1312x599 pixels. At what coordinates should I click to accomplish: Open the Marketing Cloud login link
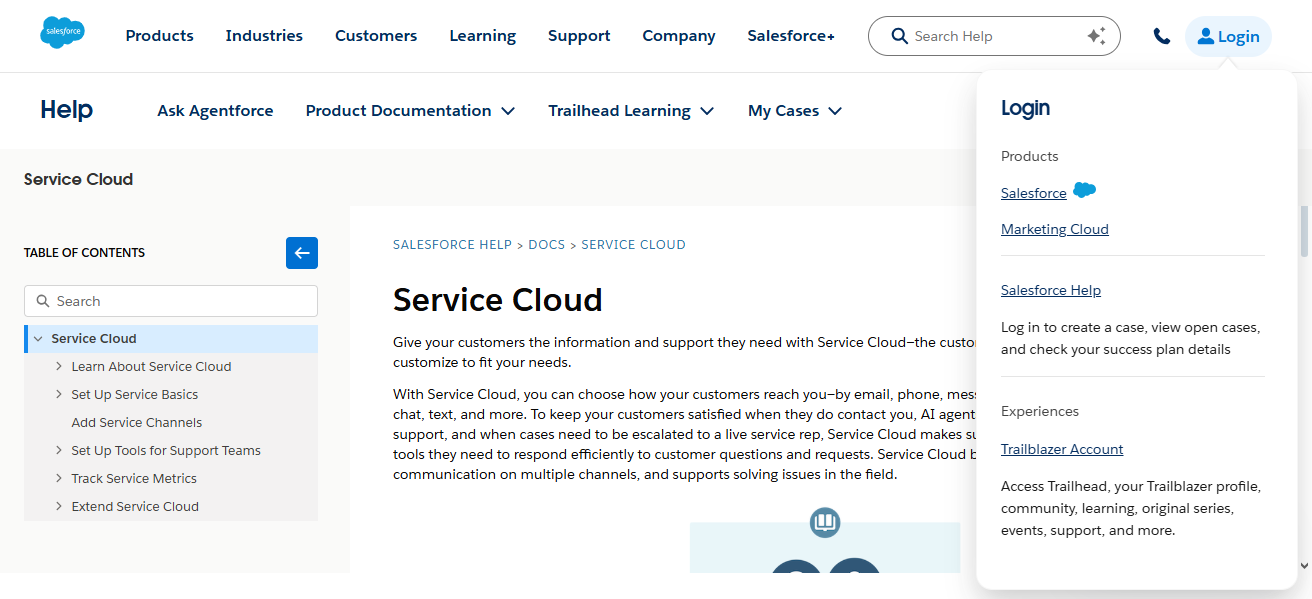tap(1055, 229)
